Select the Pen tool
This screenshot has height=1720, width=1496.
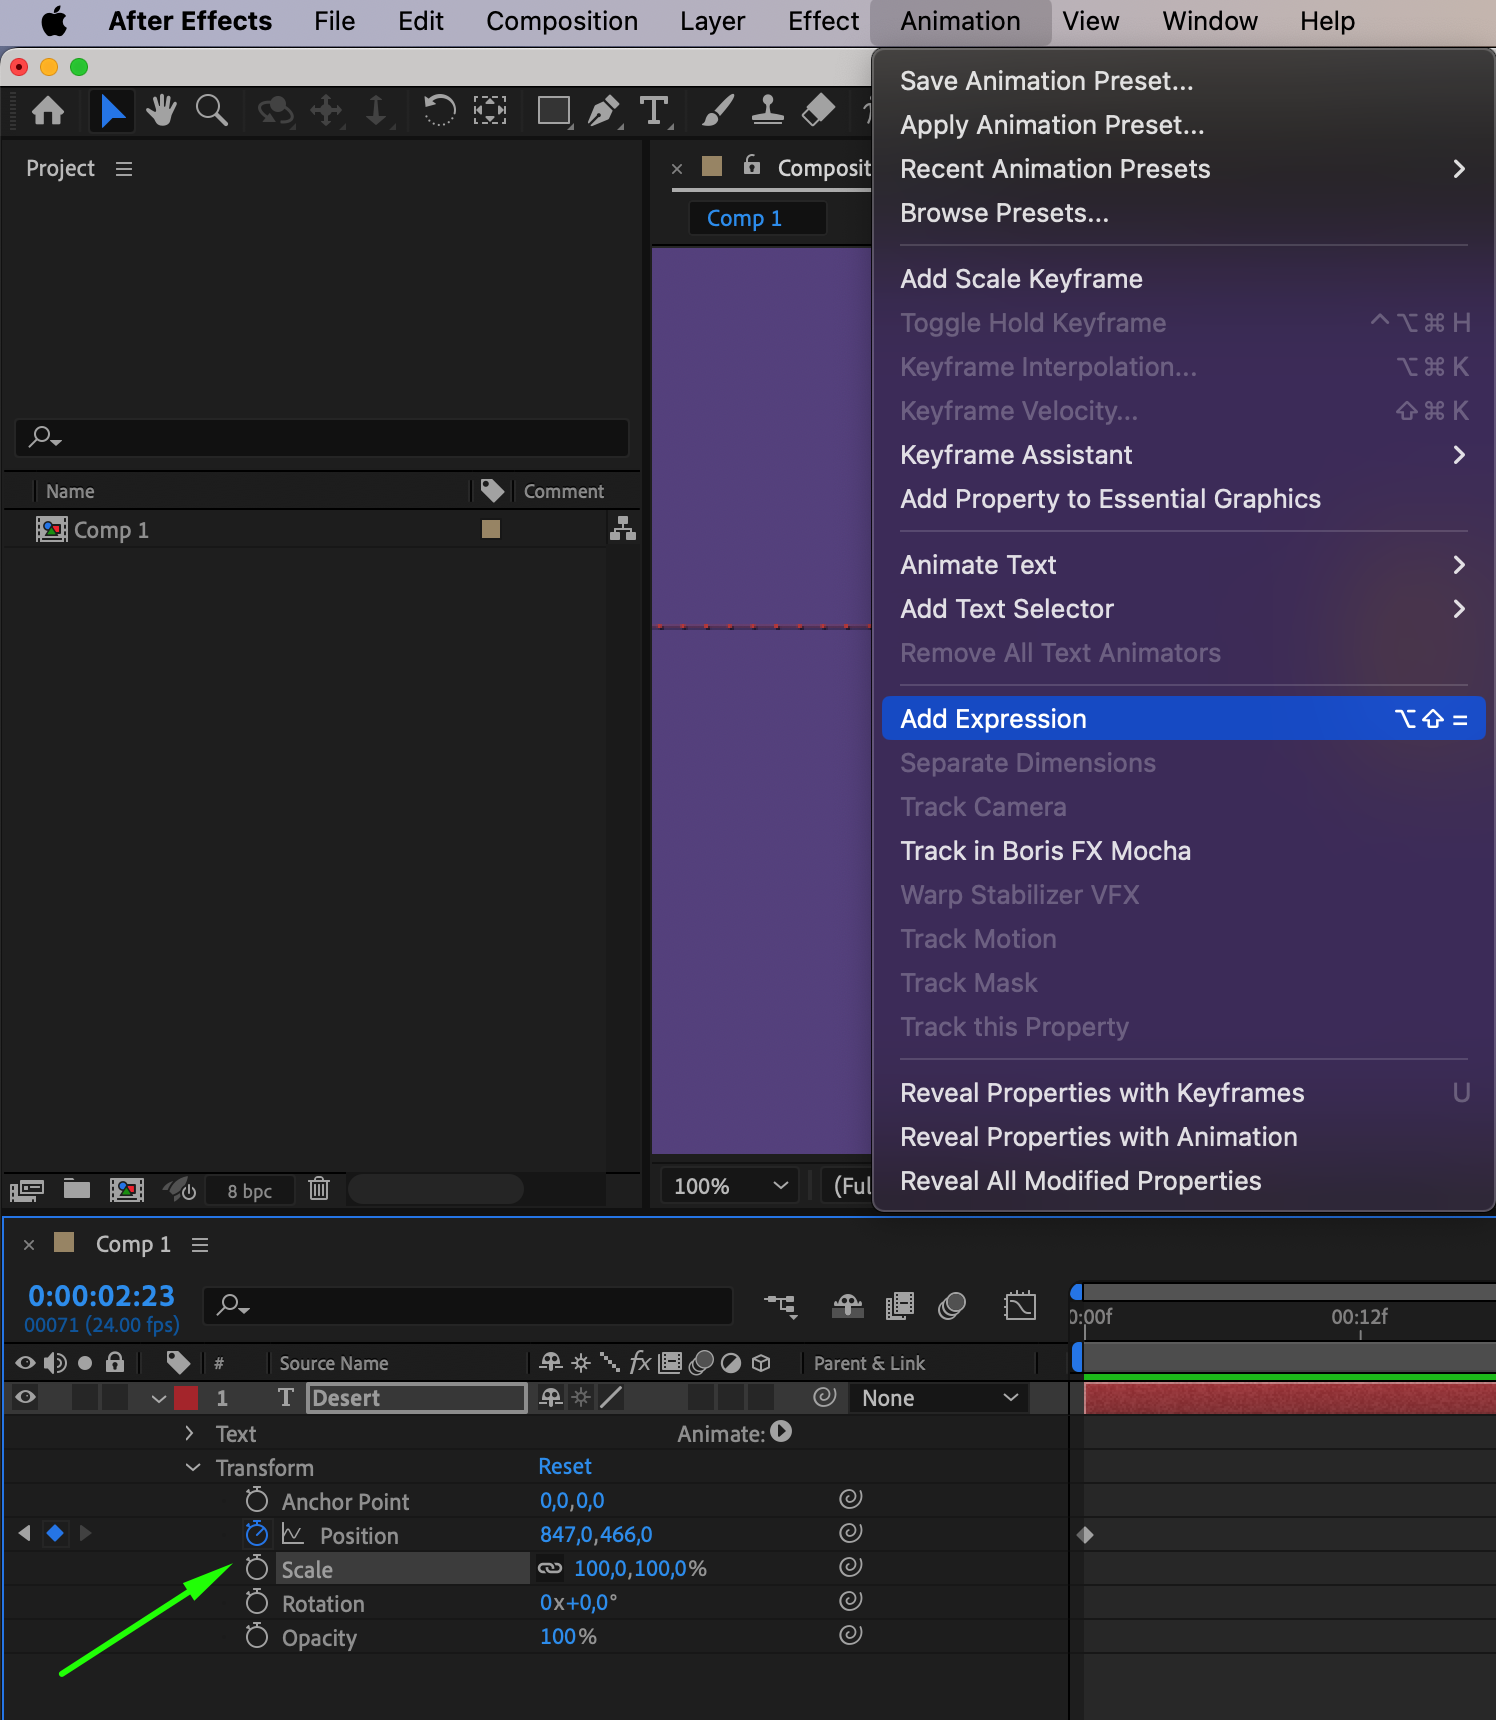point(603,110)
